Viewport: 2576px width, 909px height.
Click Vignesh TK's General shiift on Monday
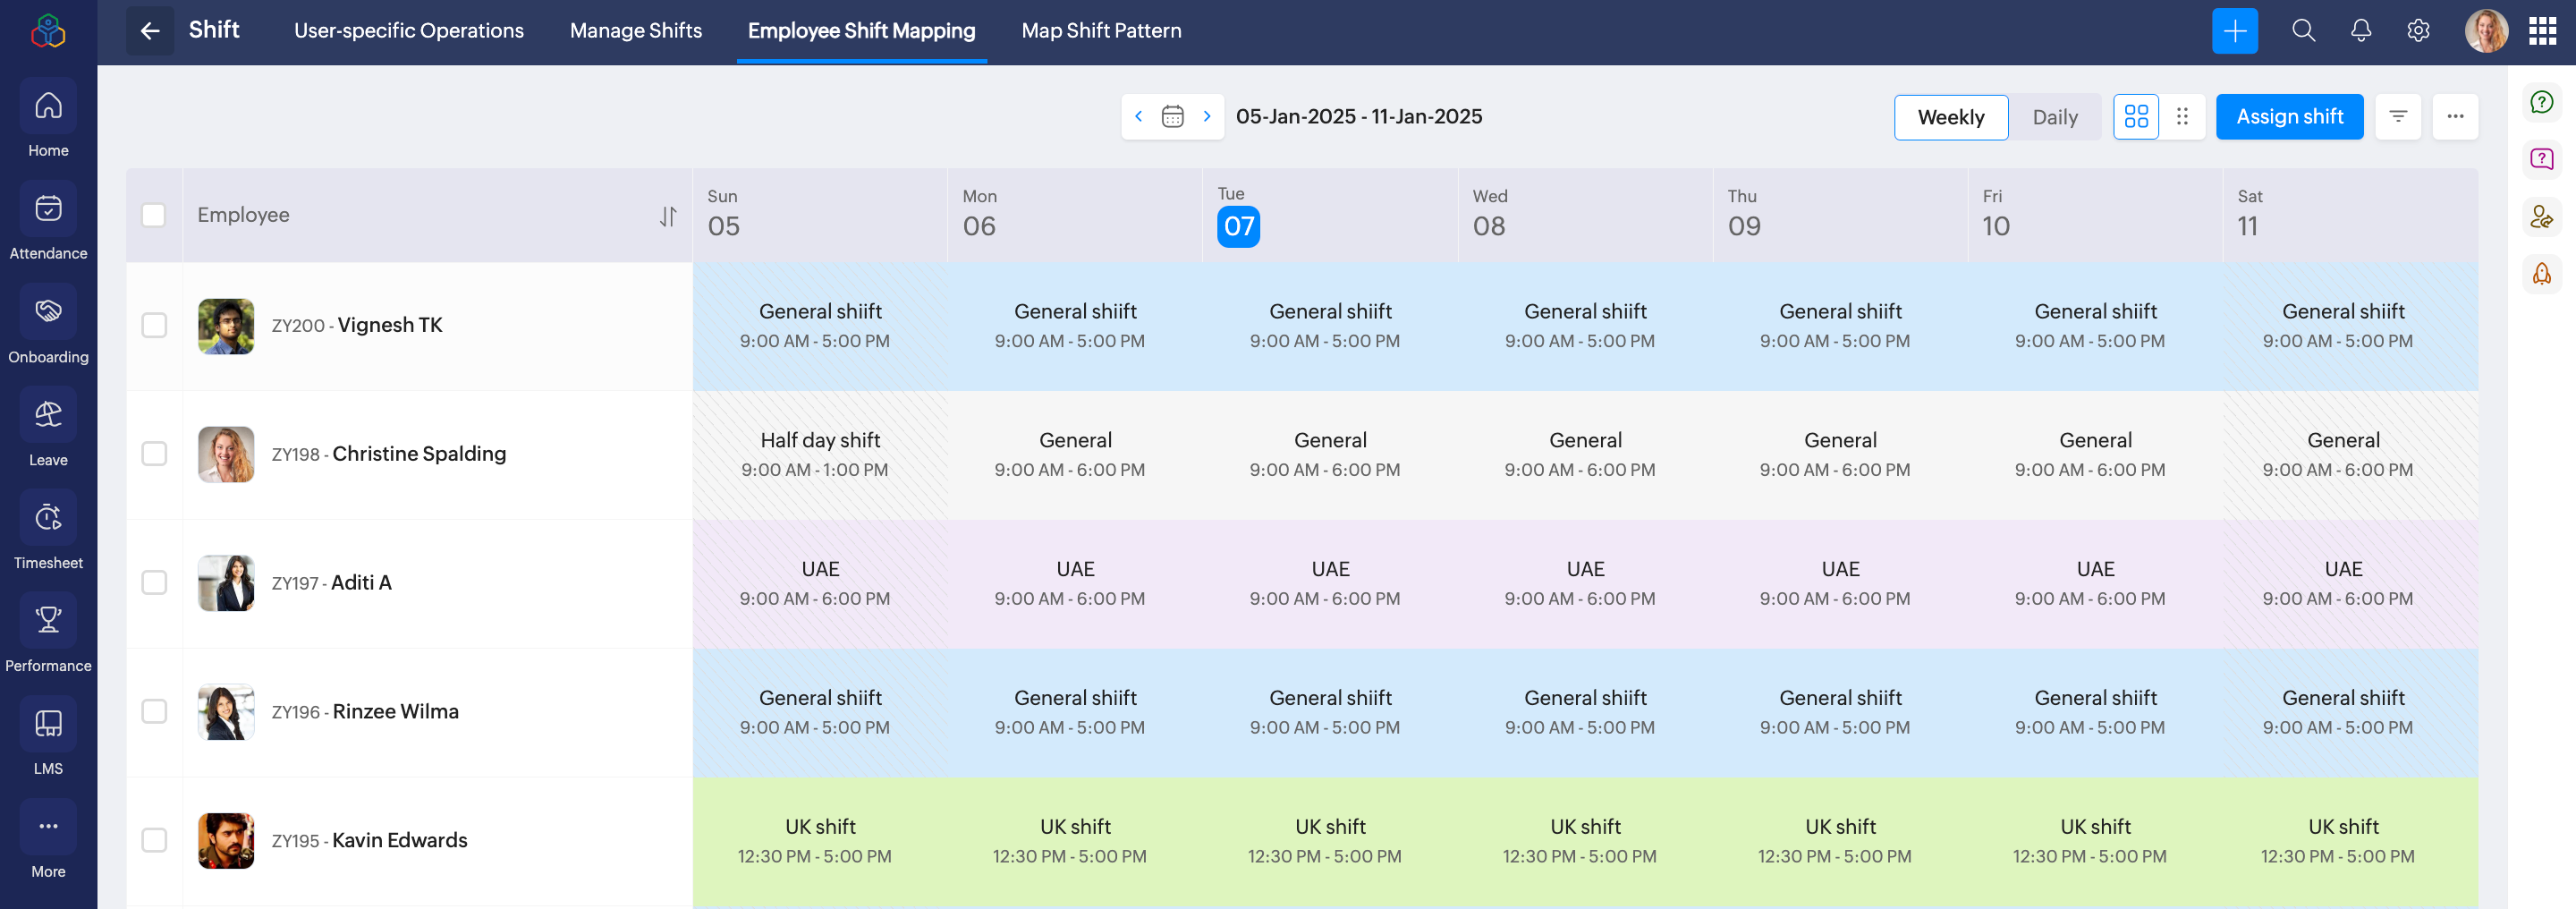(1075, 325)
